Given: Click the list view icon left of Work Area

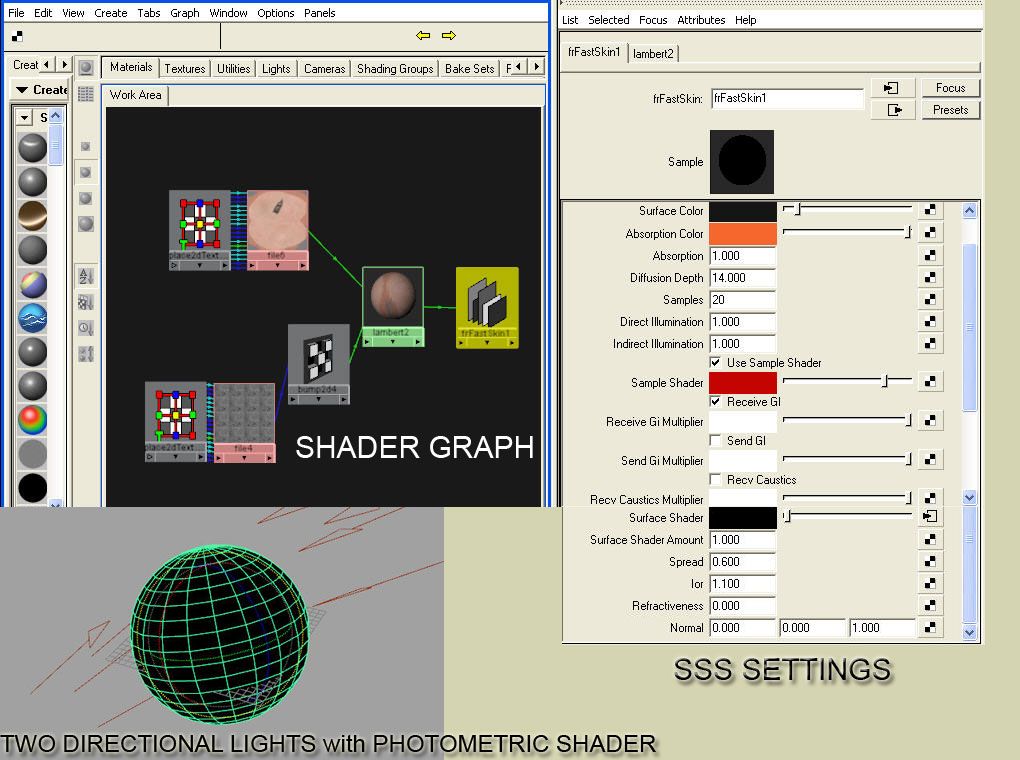Looking at the screenshot, I should coord(86,94).
